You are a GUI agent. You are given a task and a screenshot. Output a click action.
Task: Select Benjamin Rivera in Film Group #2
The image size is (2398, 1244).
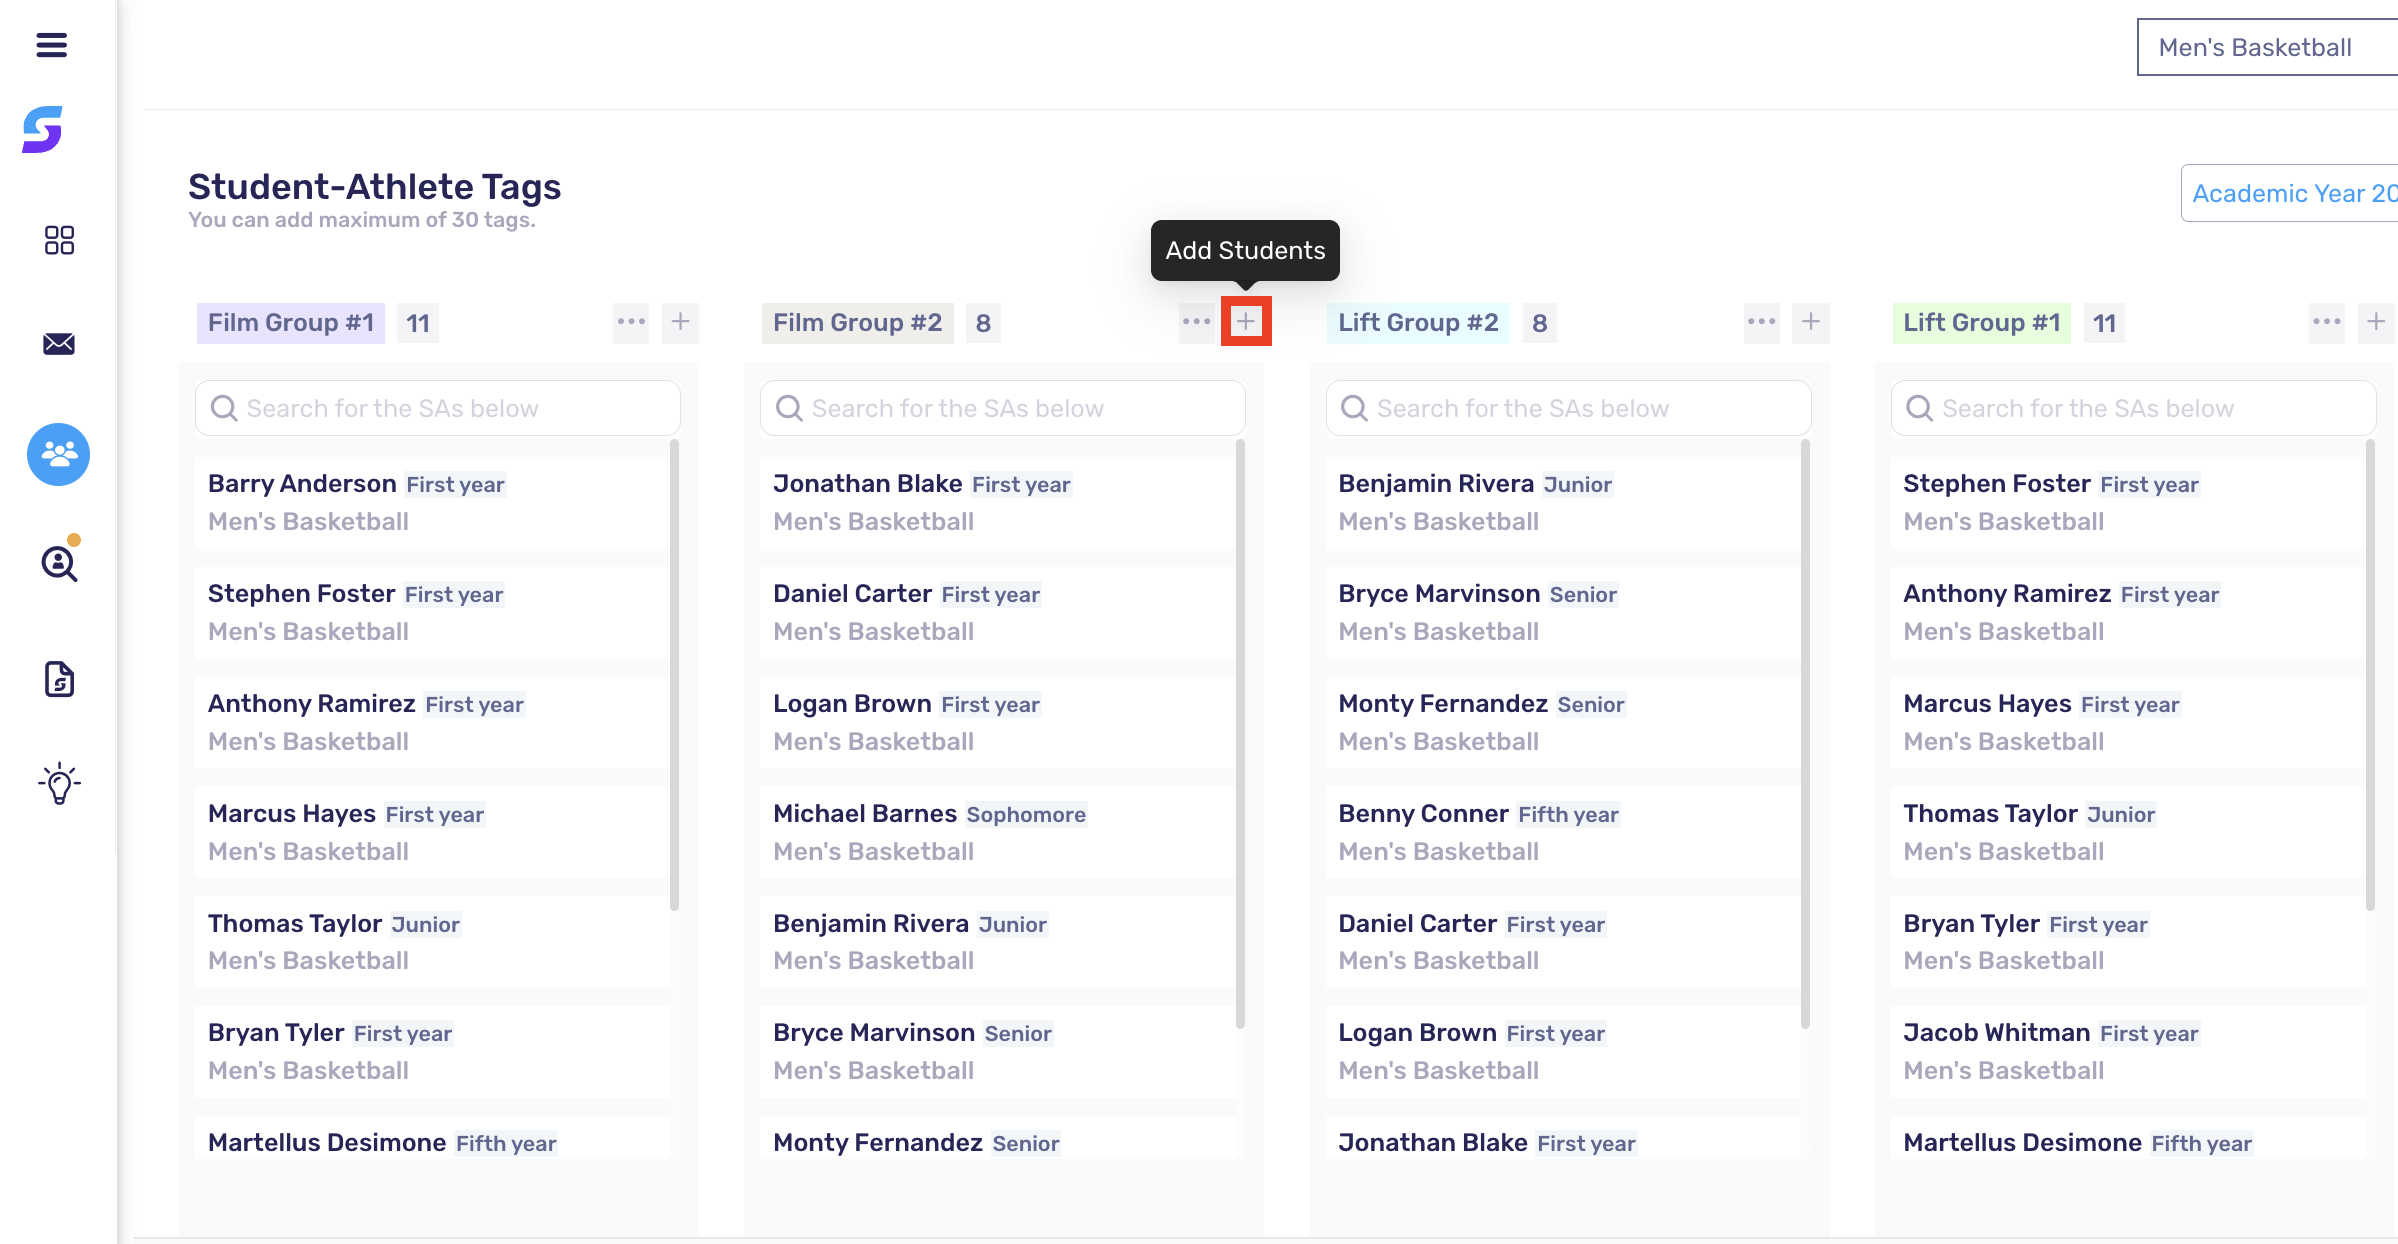pos(997,942)
